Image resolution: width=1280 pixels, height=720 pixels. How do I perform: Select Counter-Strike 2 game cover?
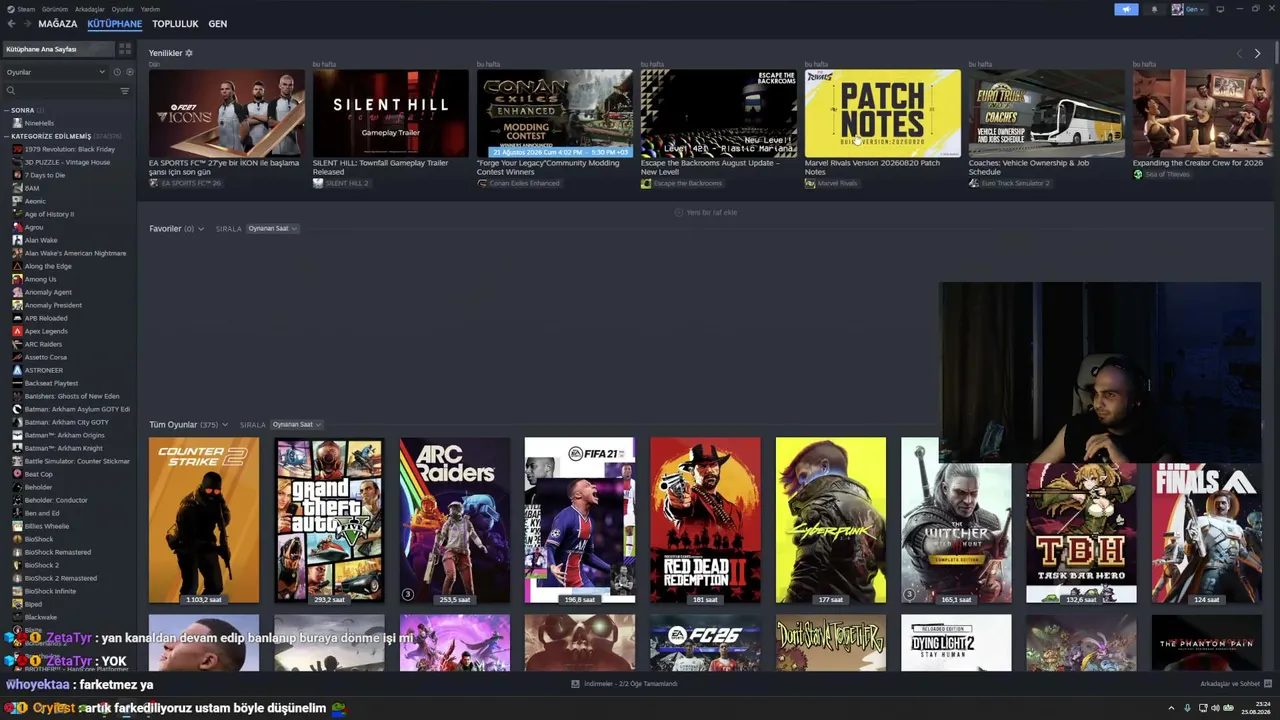tap(204, 520)
